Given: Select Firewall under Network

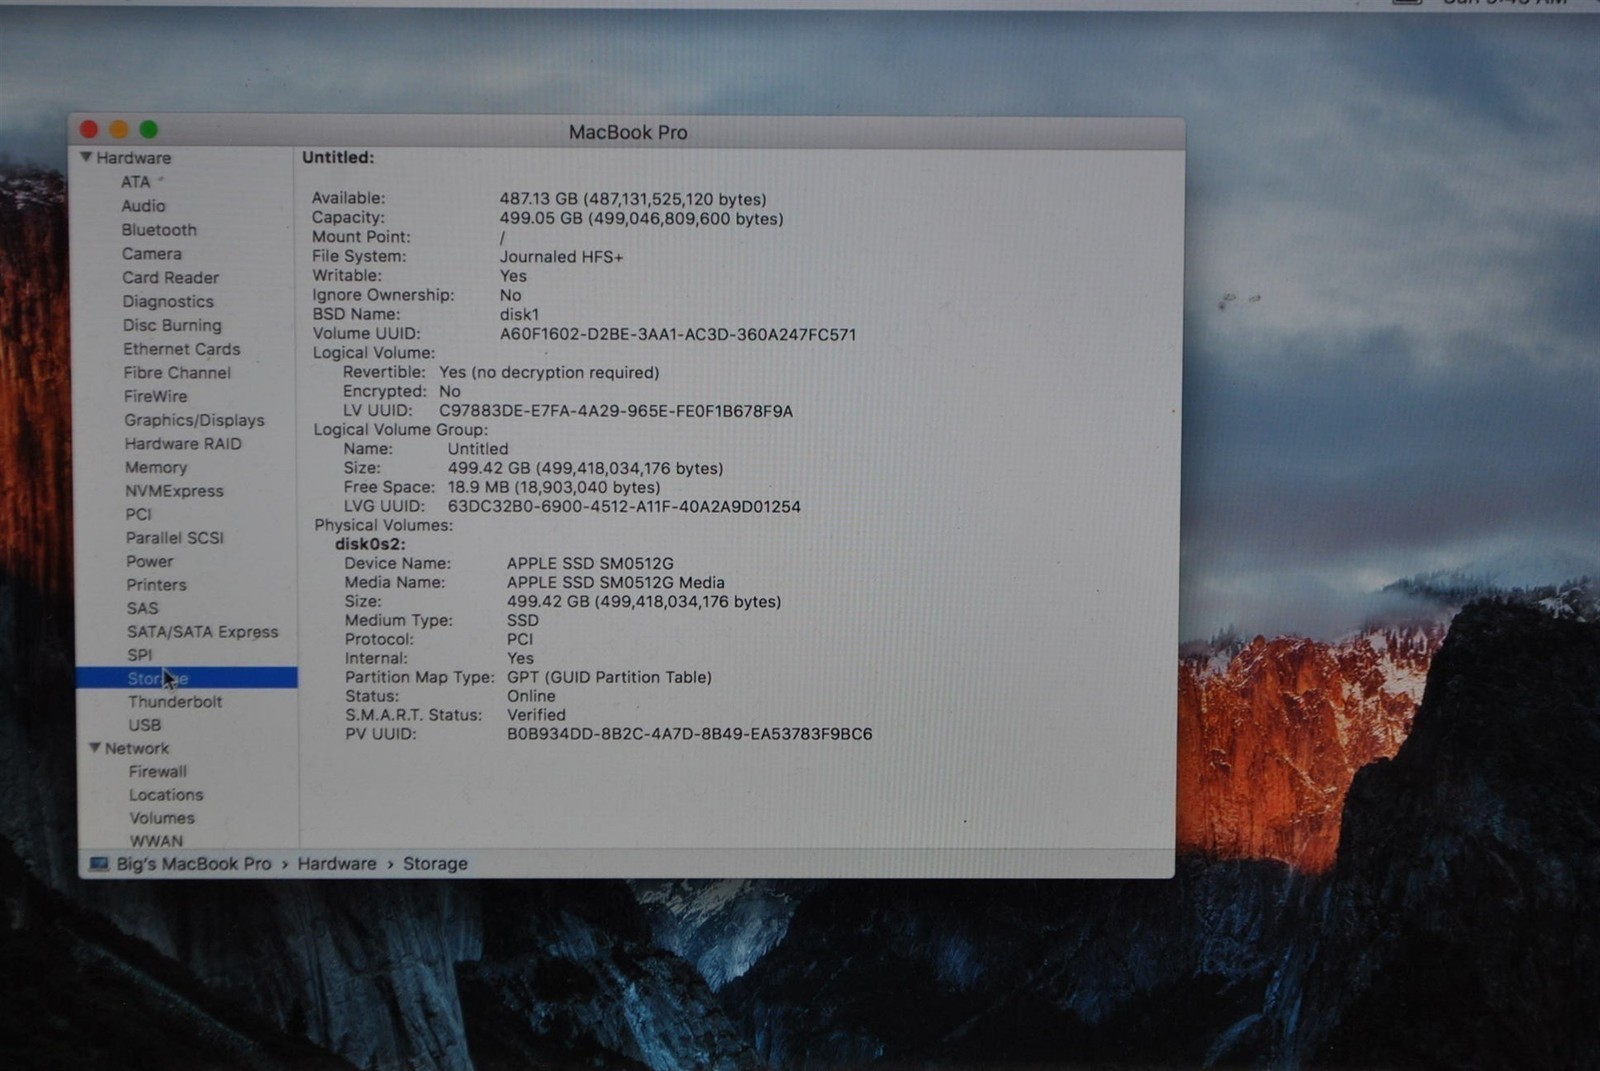Looking at the screenshot, I should coord(158,772).
